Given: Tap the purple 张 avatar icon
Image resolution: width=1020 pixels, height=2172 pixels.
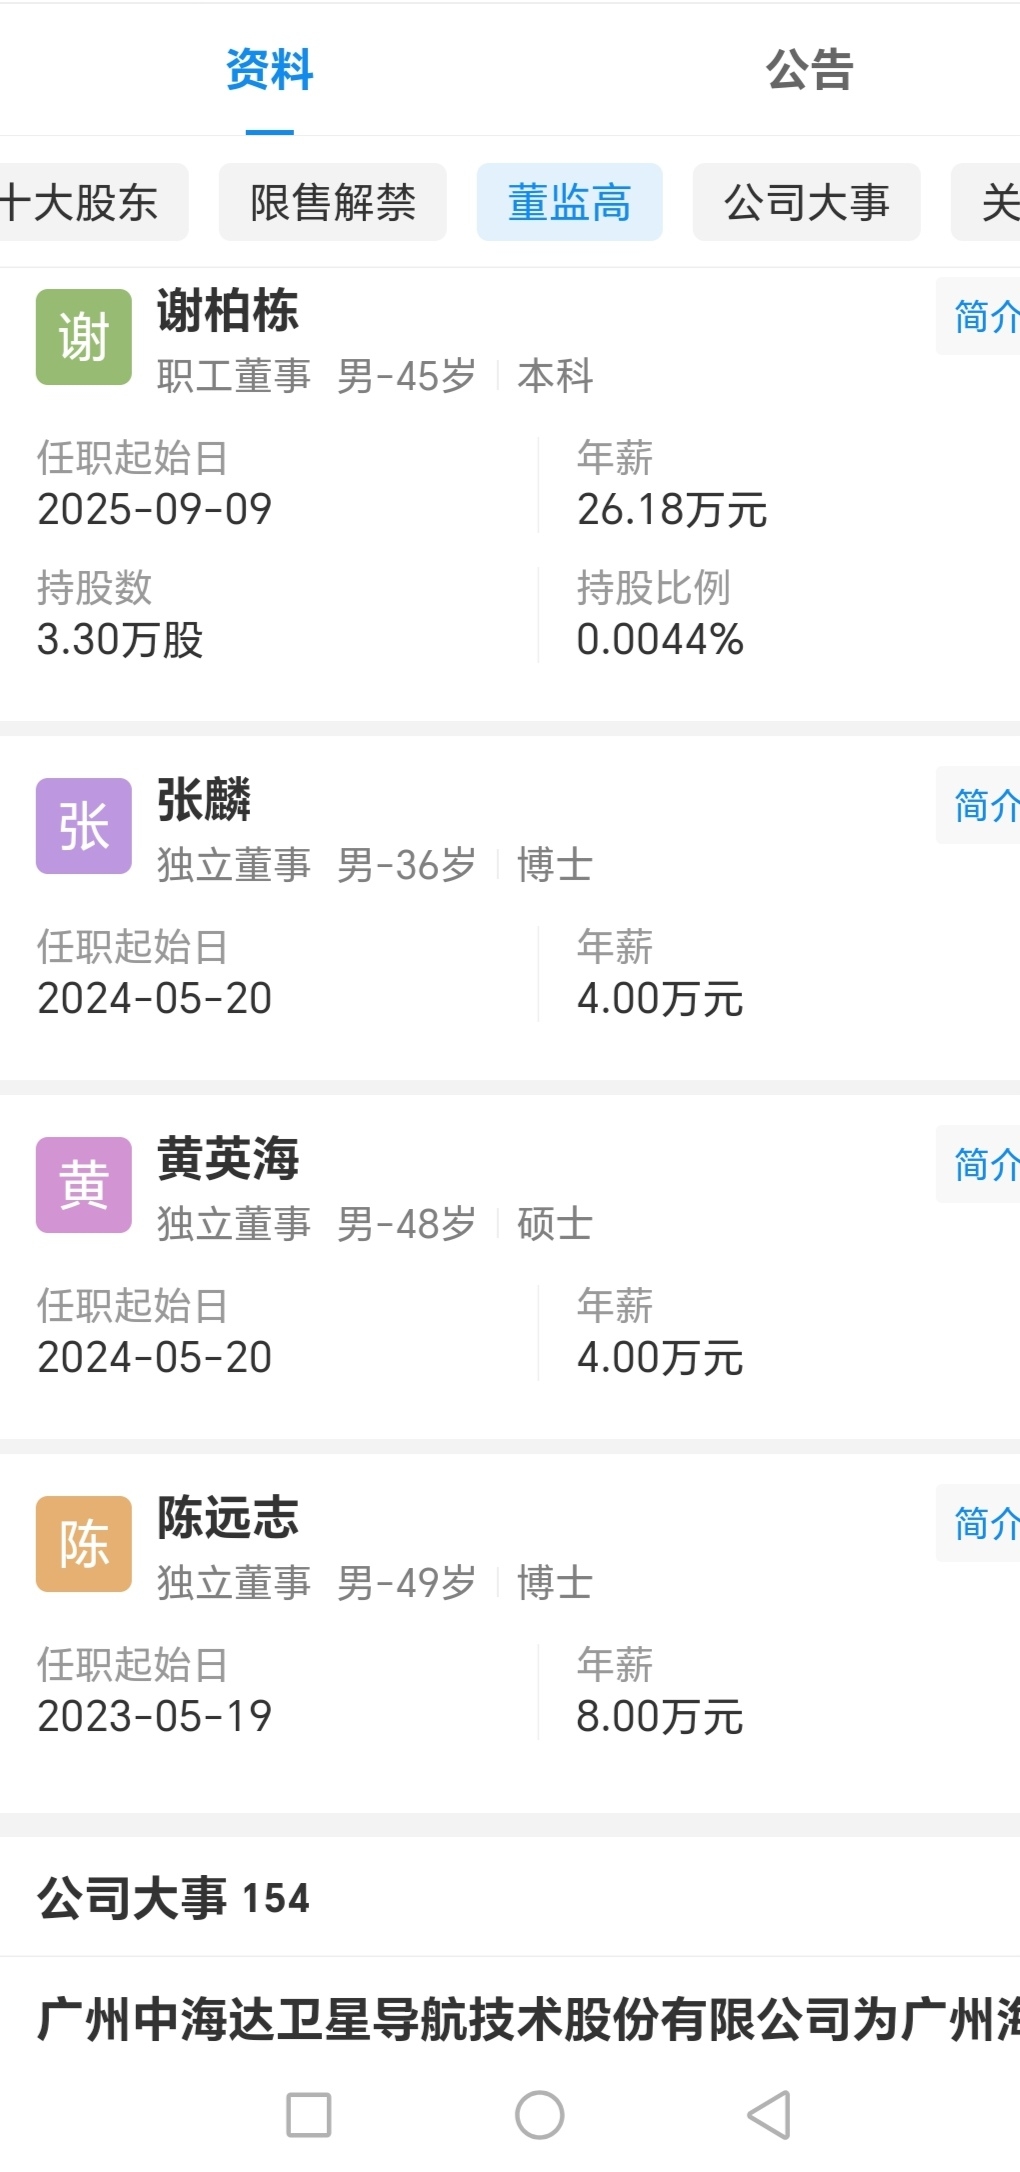Looking at the screenshot, I should coord(84,826).
